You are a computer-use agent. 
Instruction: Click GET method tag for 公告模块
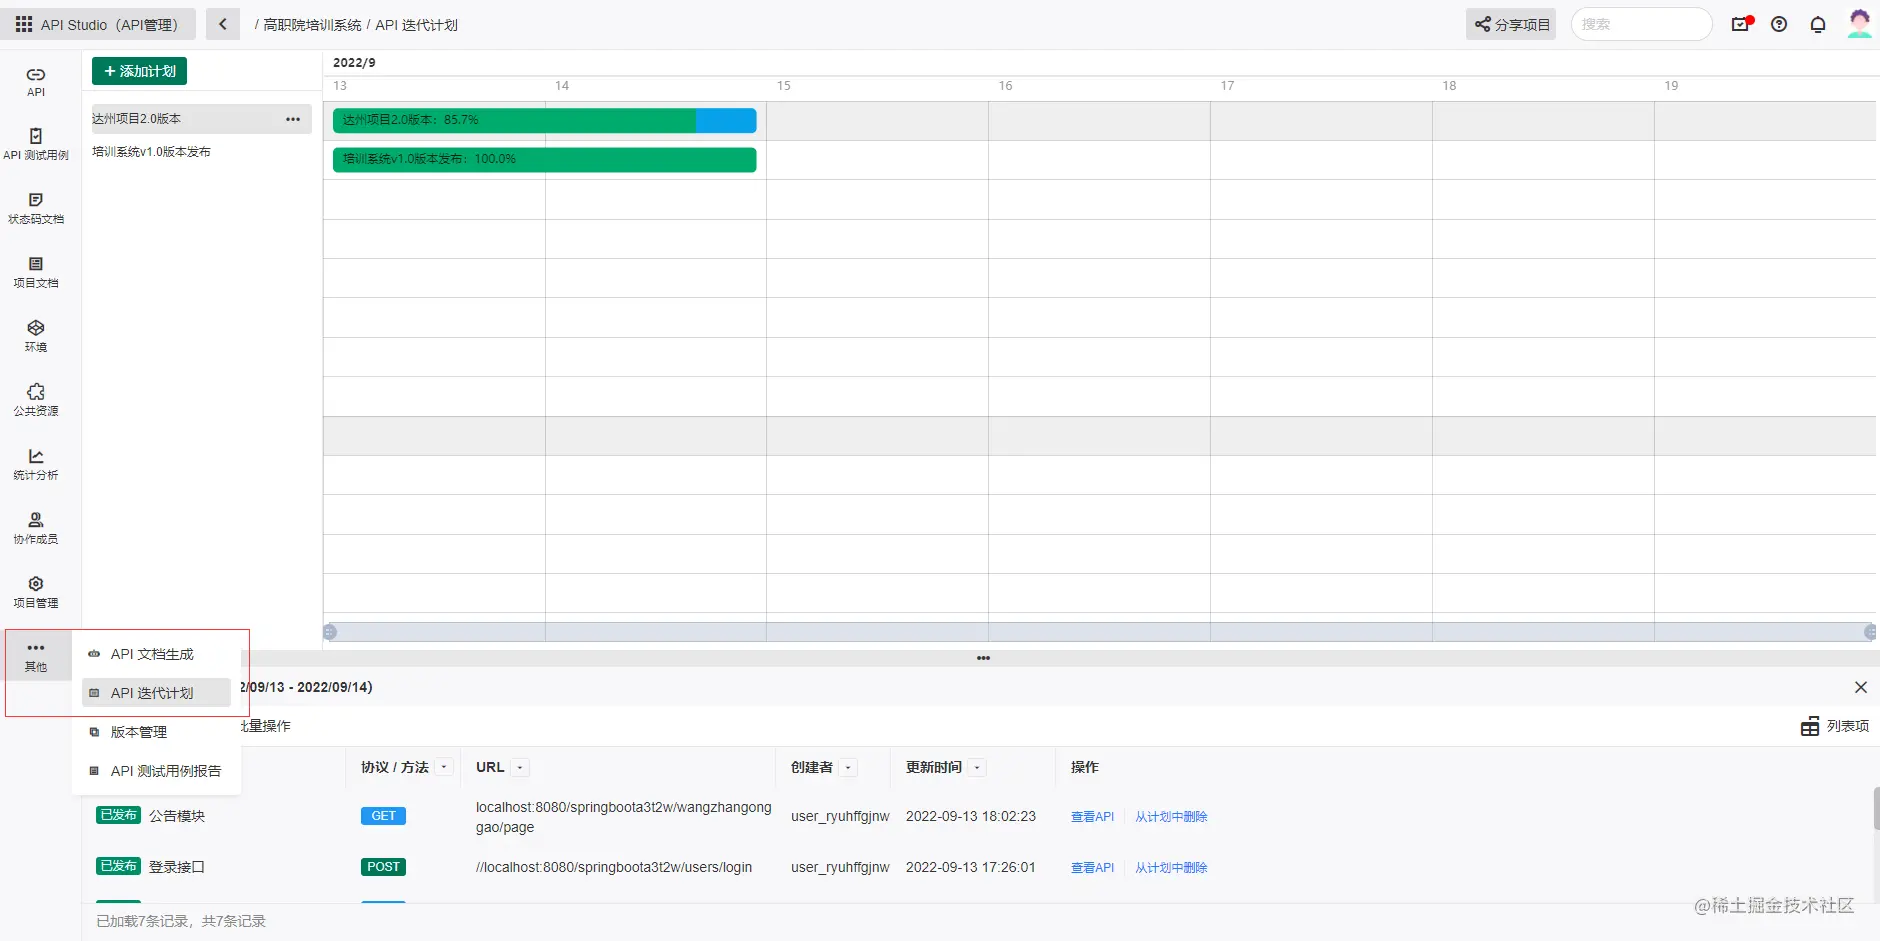[x=383, y=816]
